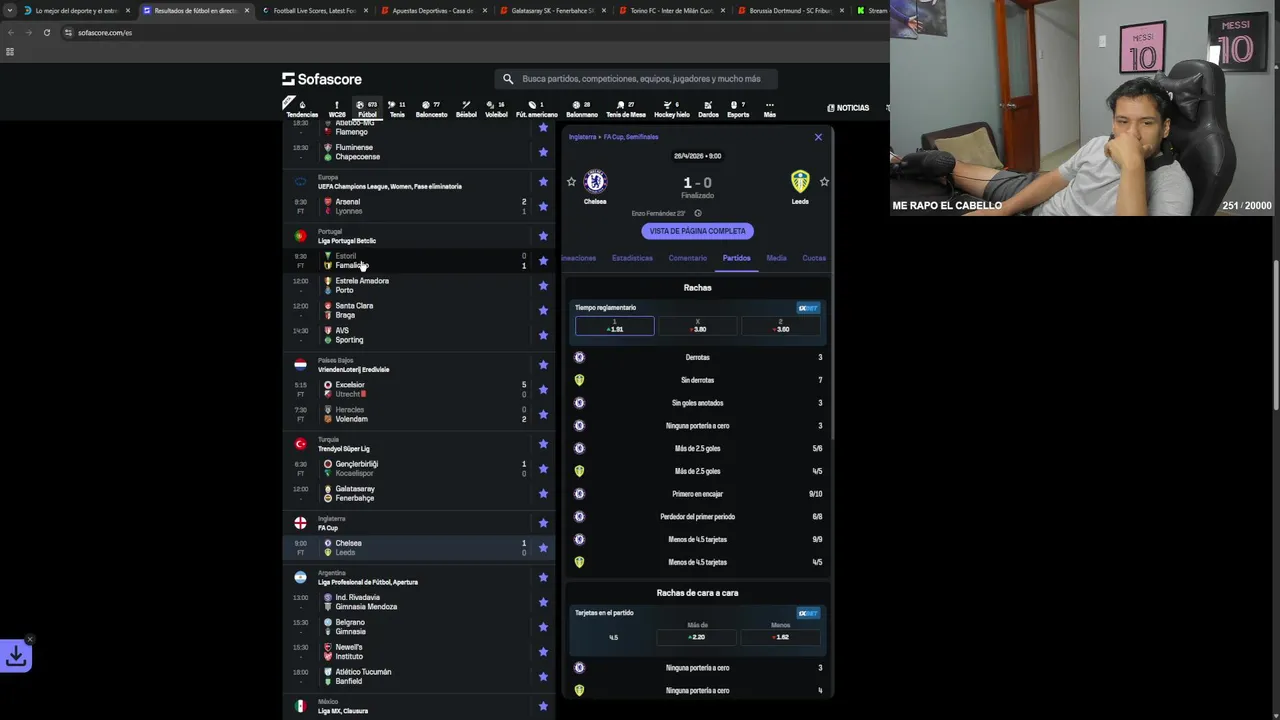The image size is (1280, 720).
Task: Toggle favorite star for Chelsea vs Leeds row
Action: coord(543,547)
